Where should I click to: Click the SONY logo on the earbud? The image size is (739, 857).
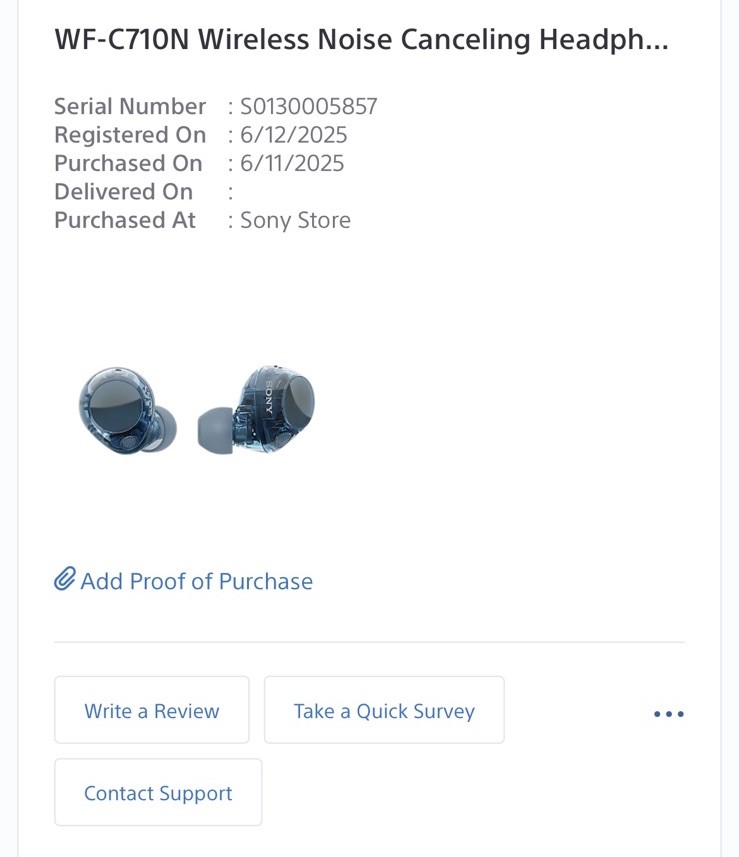point(268,397)
